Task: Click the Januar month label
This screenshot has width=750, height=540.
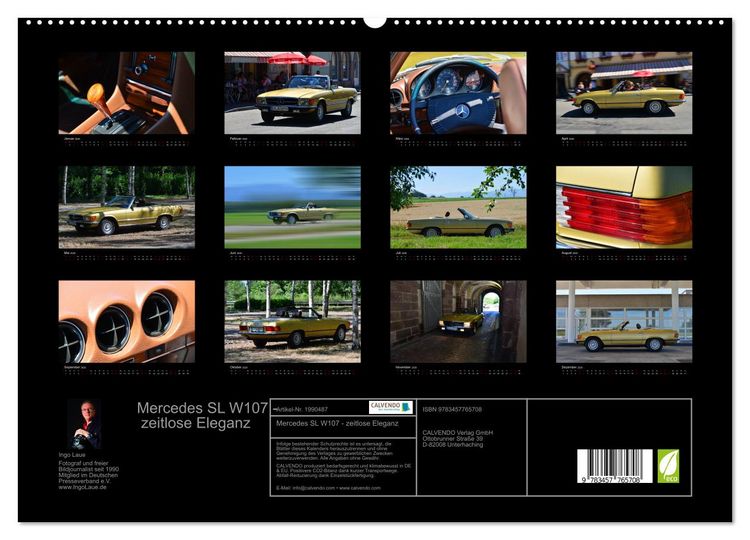Action: click(72, 139)
